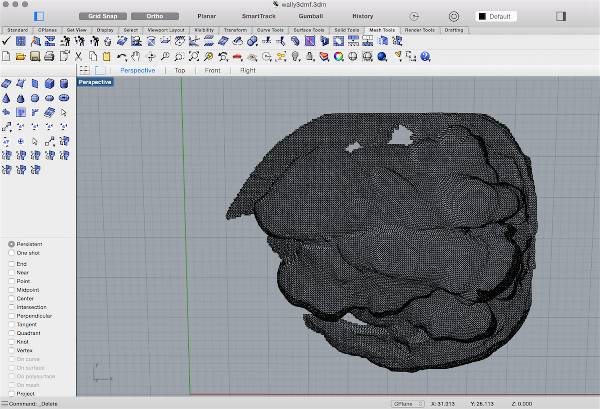
Task: Click the Save file icon in toolbar
Action: tap(34, 57)
